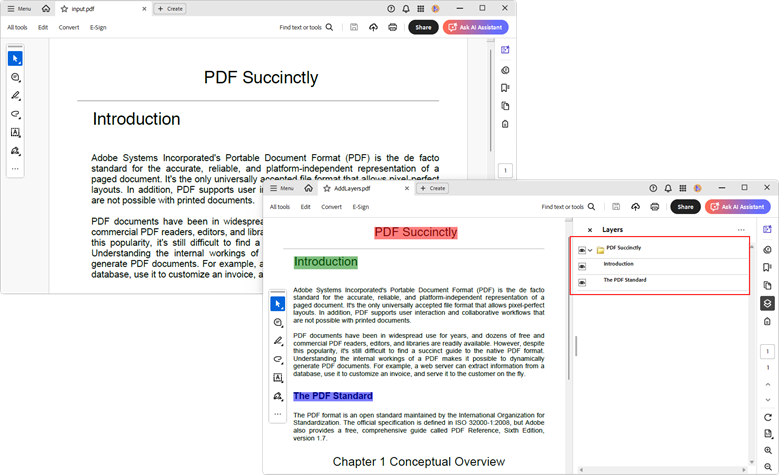Choose the Highlight pen tool in AddLayers window
Image resolution: width=779 pixels, height=475 pixels.
(278, 341)
